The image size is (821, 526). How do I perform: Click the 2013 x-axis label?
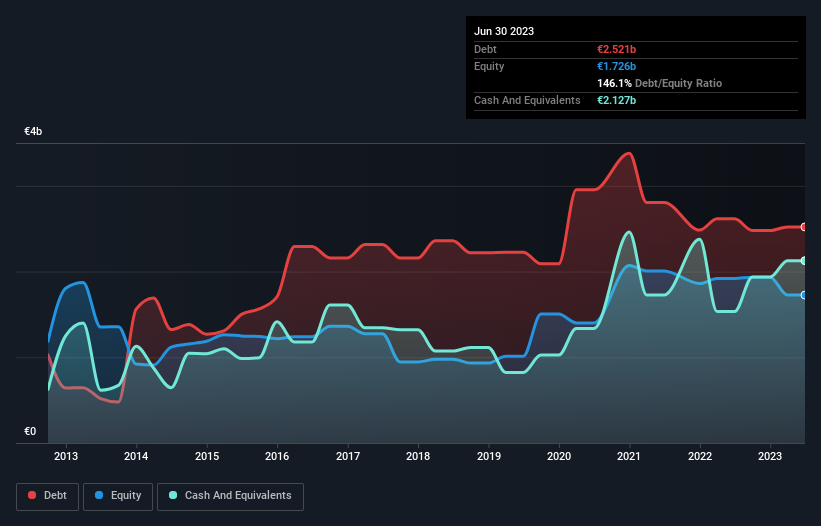pos(66,456)
